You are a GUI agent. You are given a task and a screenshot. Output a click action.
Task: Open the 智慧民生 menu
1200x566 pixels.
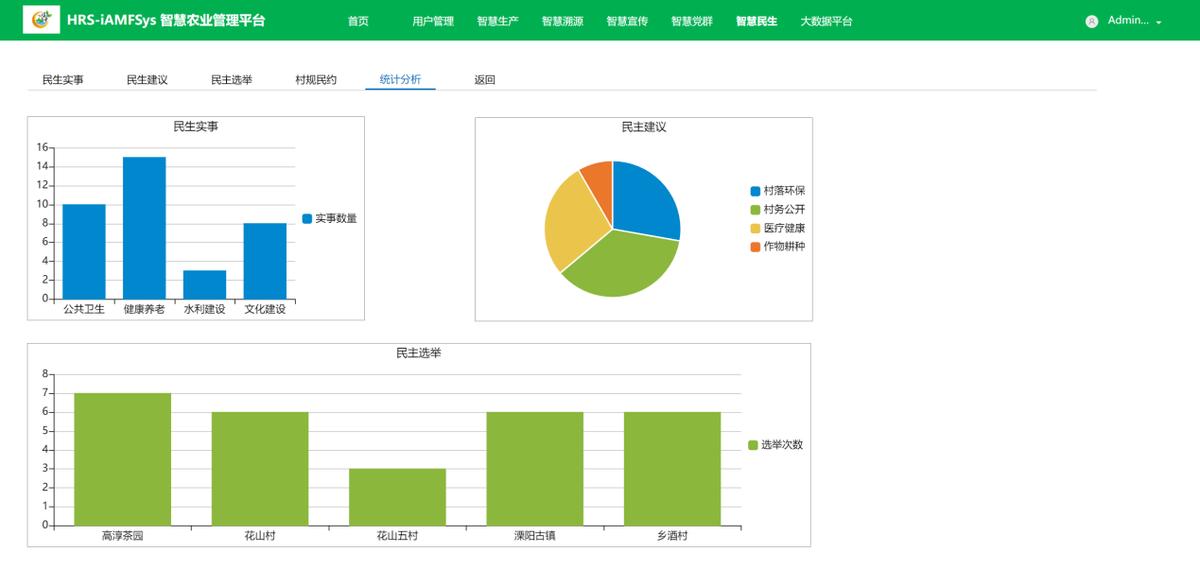[756, 21]
